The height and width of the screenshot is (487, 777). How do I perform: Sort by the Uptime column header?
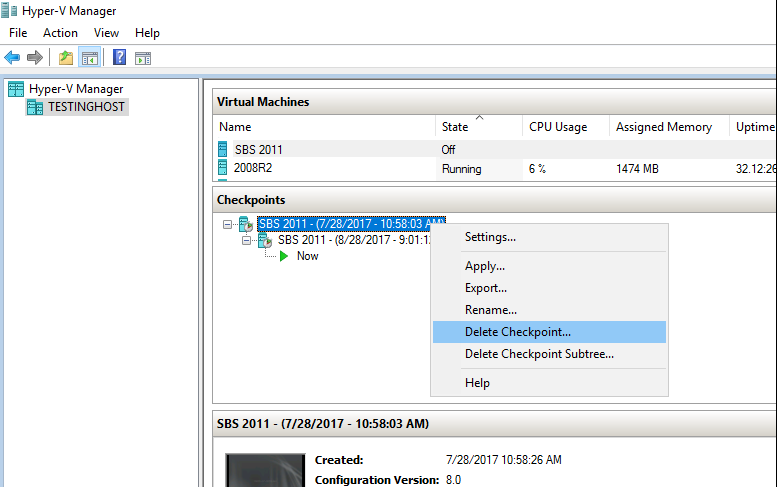[753, 127]
